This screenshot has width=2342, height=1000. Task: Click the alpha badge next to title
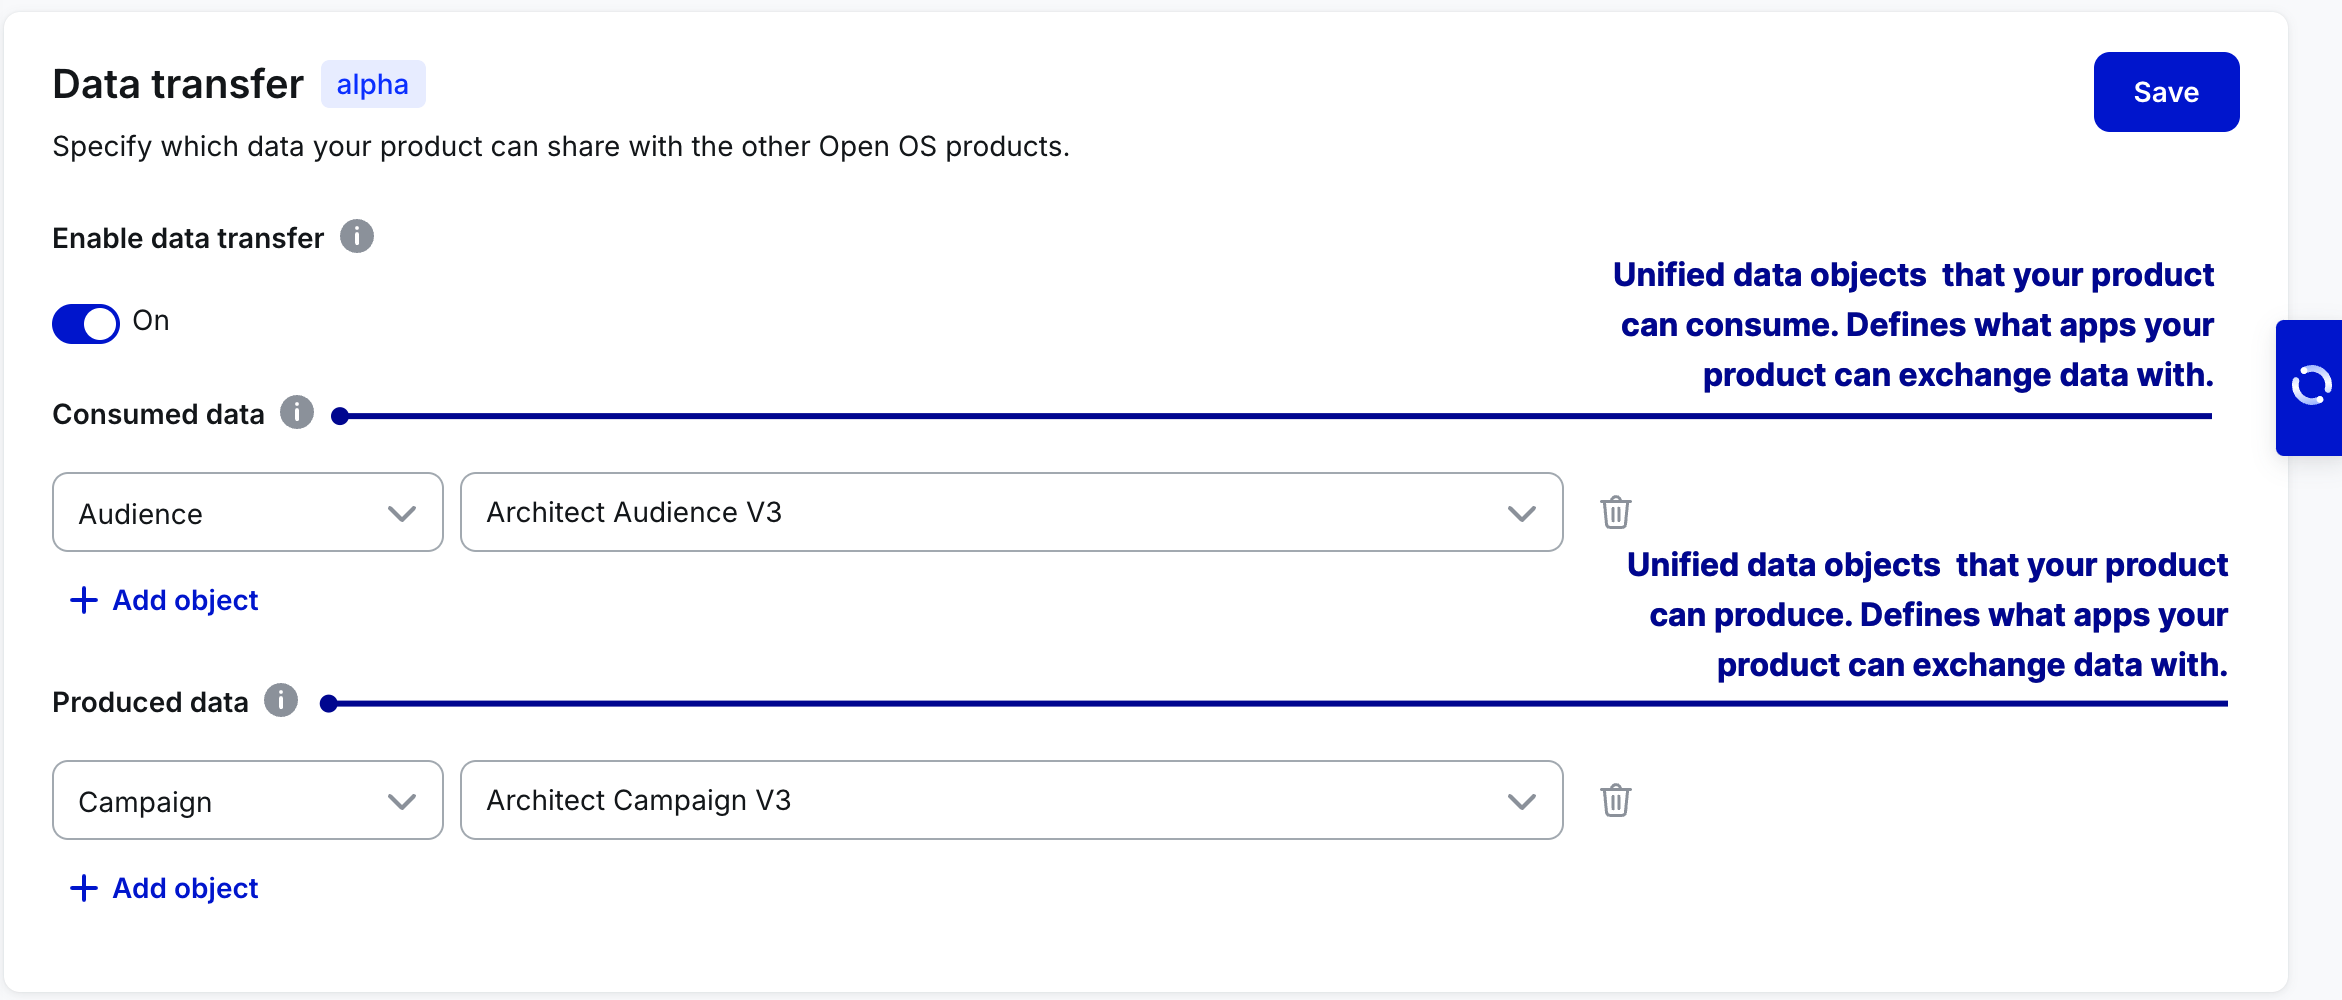pos(373,84)
